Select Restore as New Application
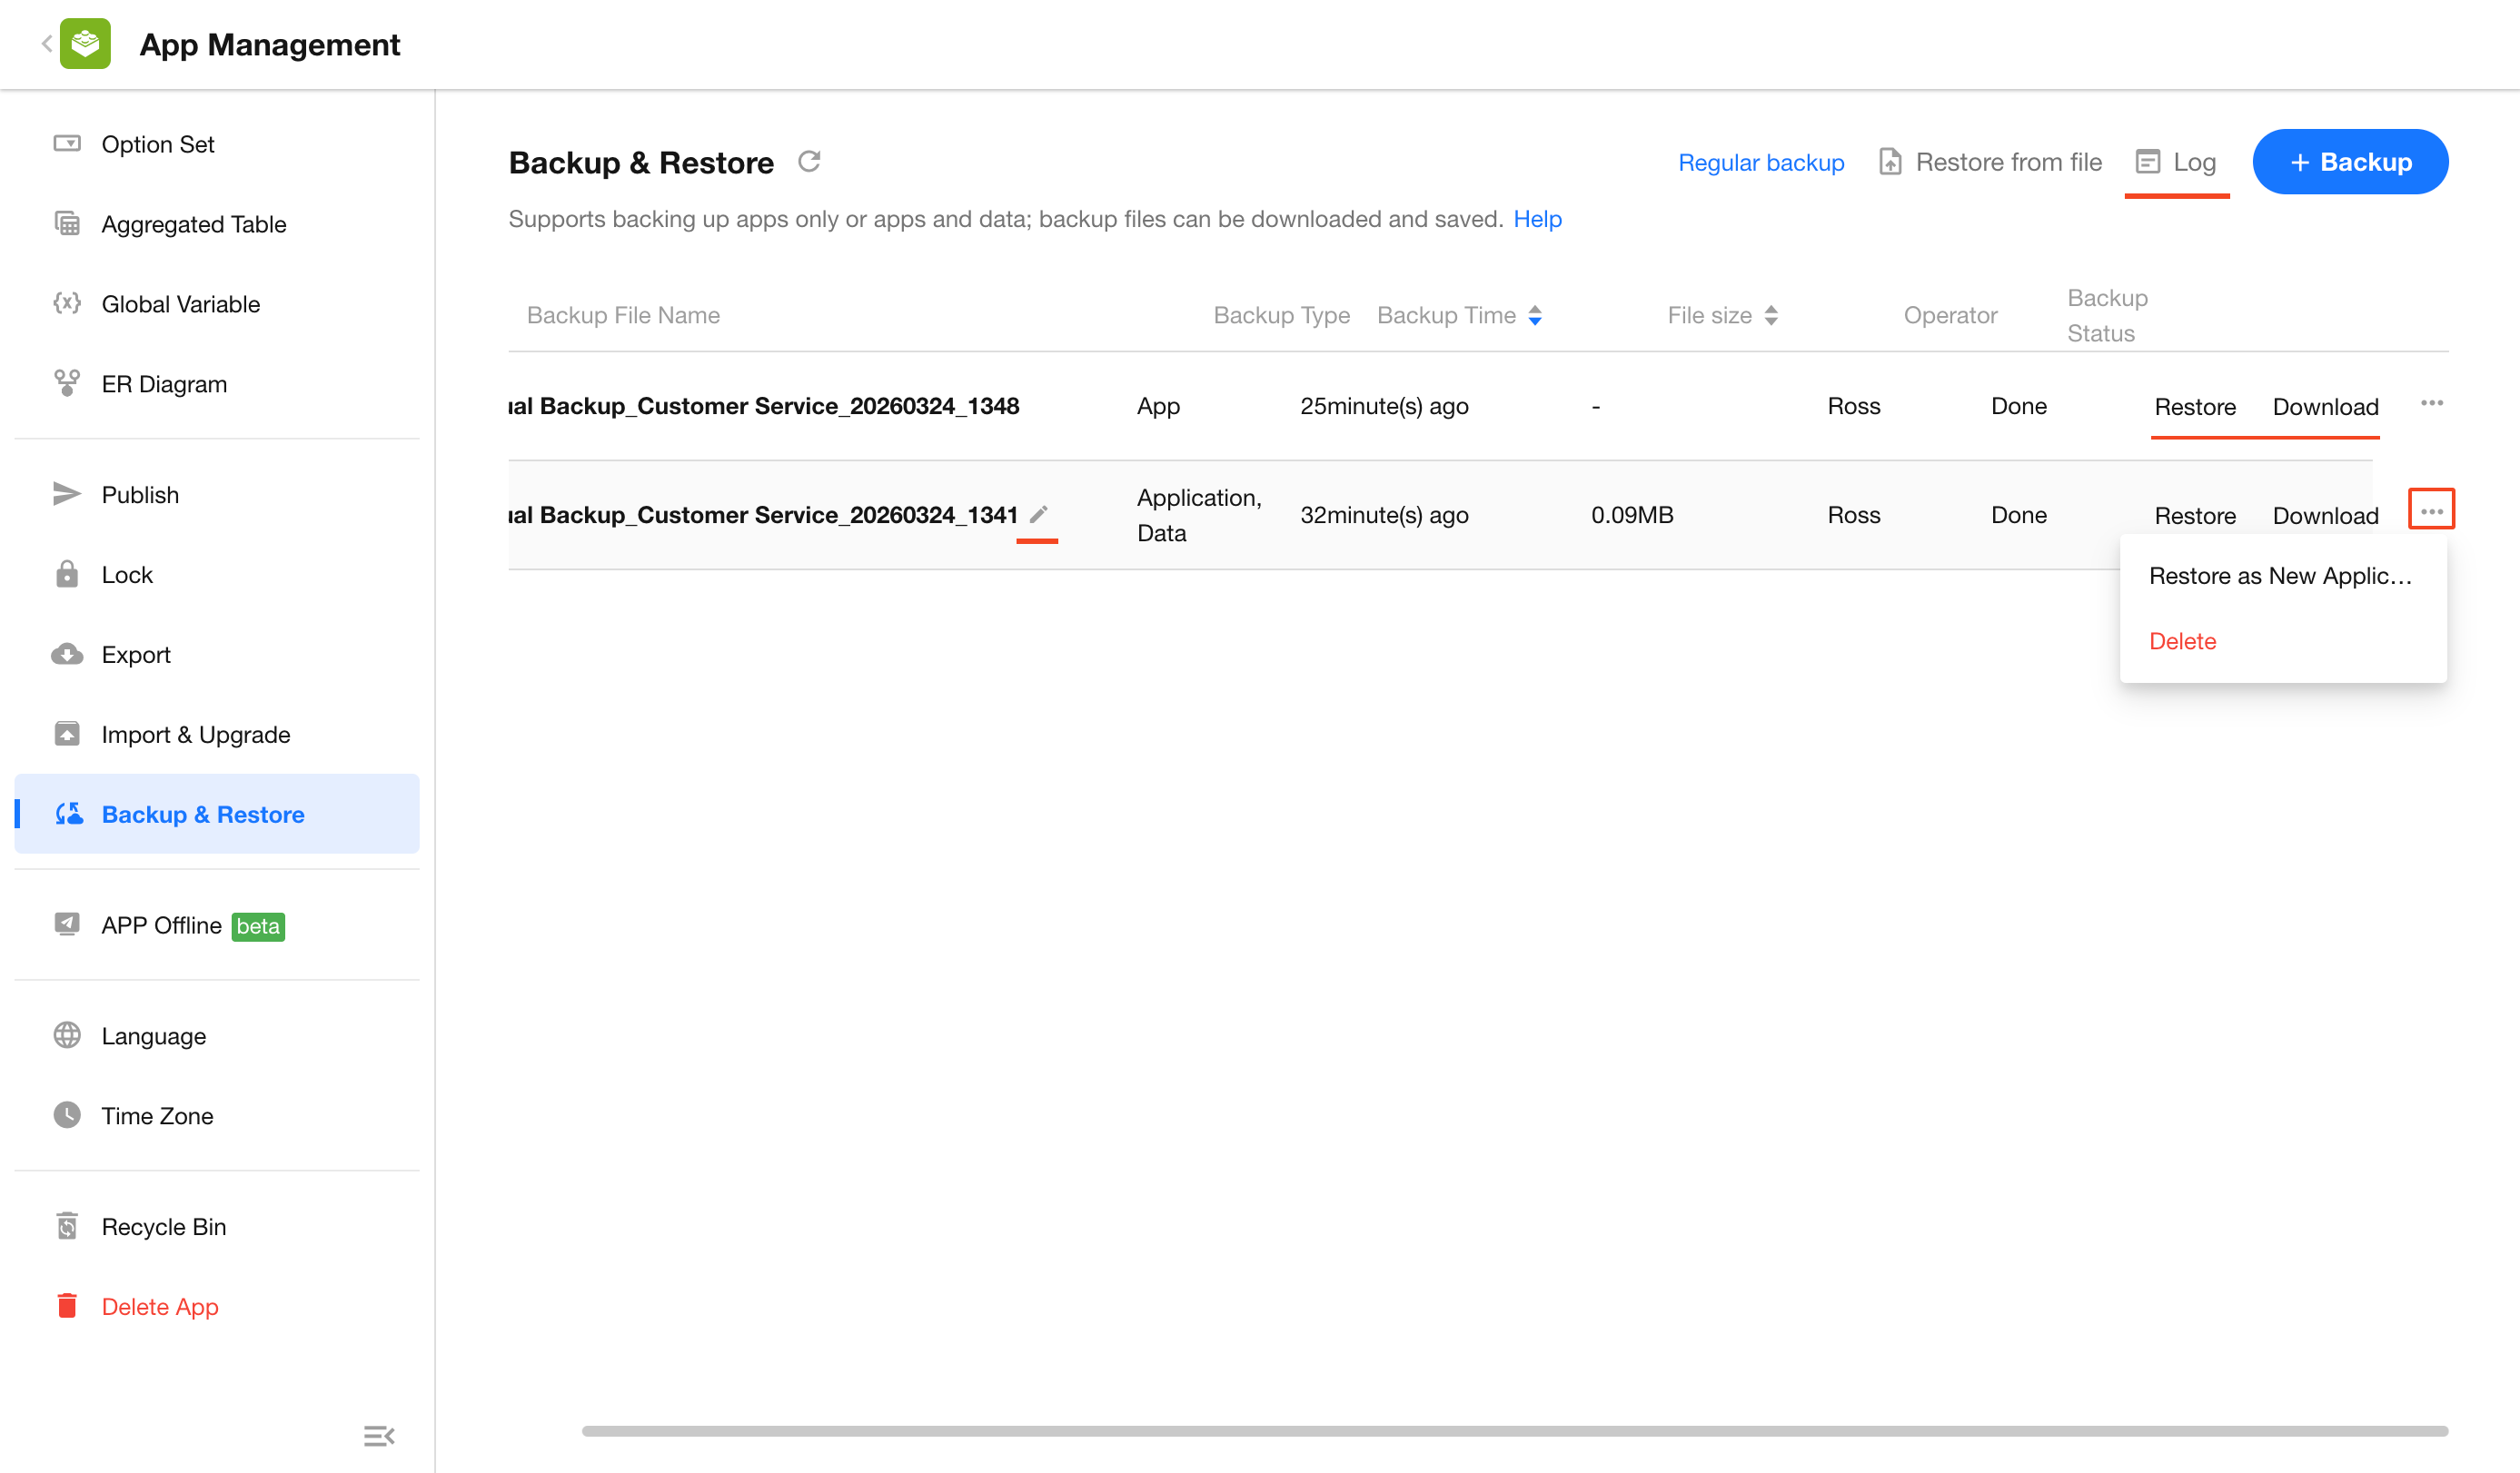The image size is (2520, 1473). (2279, 576)
